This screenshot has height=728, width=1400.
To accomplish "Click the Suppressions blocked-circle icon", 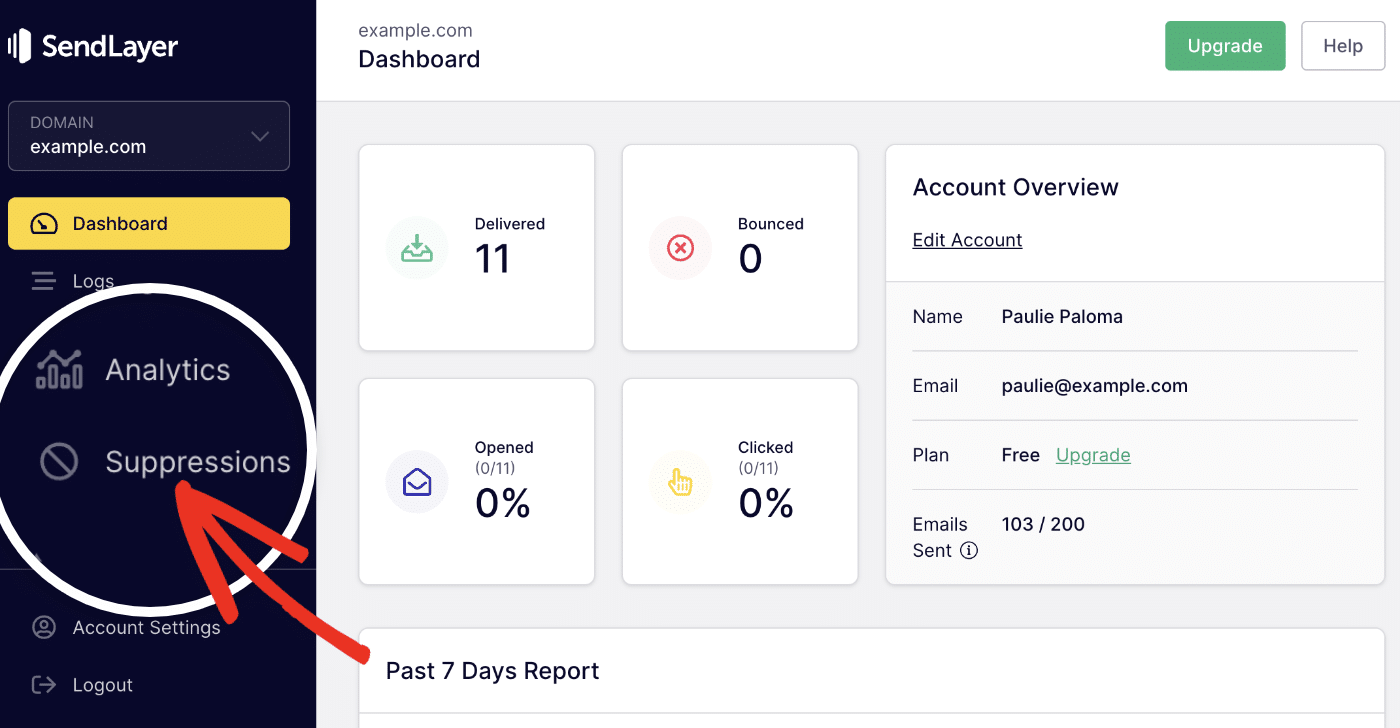I will [59, 461].
